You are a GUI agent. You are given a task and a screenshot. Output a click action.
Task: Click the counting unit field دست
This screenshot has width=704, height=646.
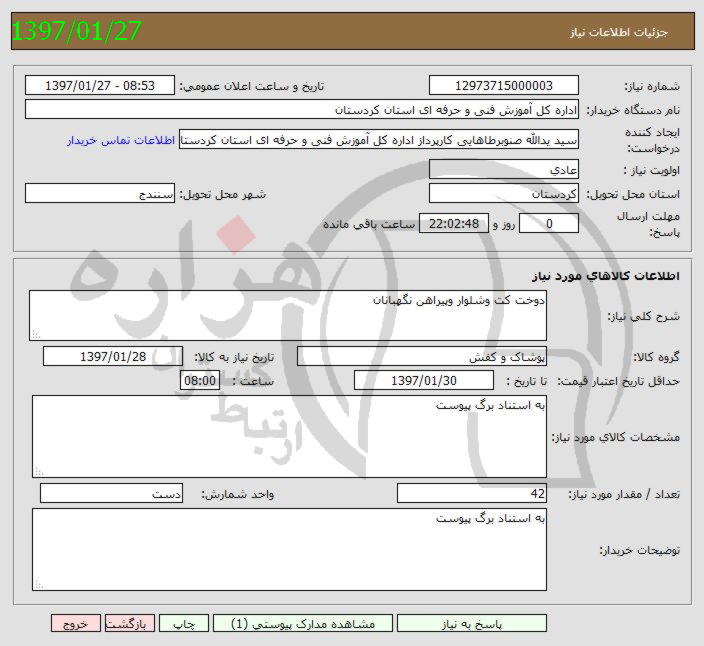(111, 493)
